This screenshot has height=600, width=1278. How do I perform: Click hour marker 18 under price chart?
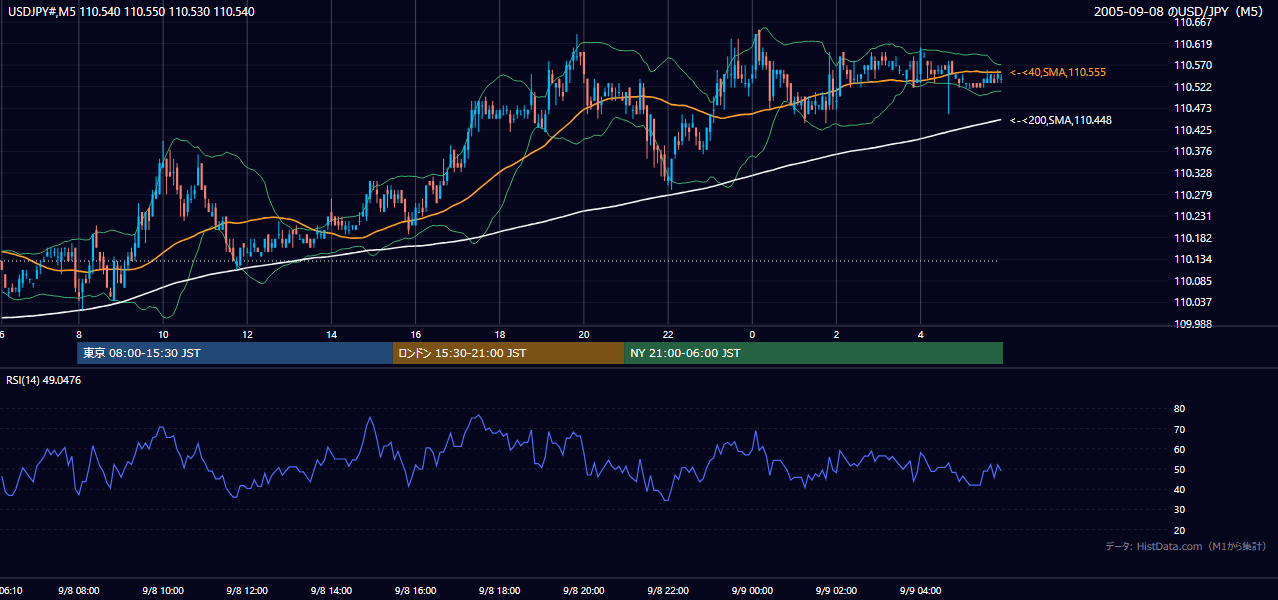click(499, 335)
